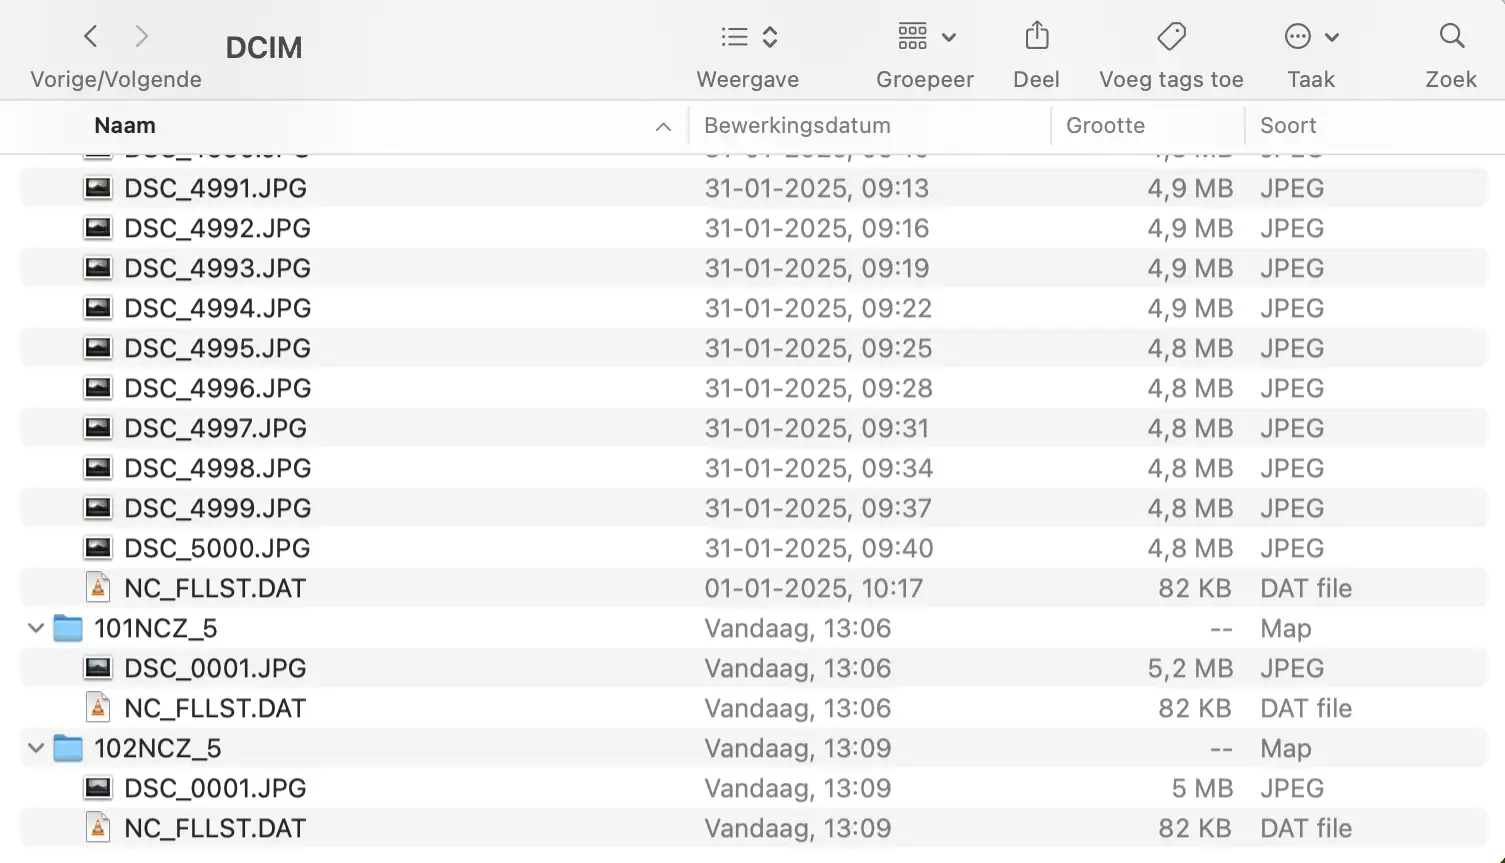Select the file DSC_5000.JPG
The image size is (1505, 863).
tap(217, 548)
